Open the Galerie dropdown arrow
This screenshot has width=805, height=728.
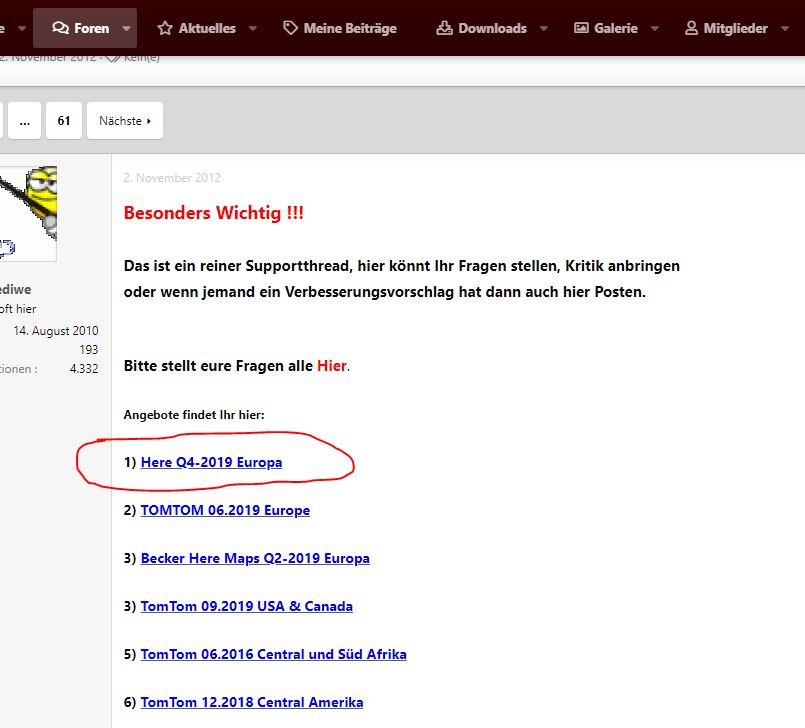tap(655, 28)
